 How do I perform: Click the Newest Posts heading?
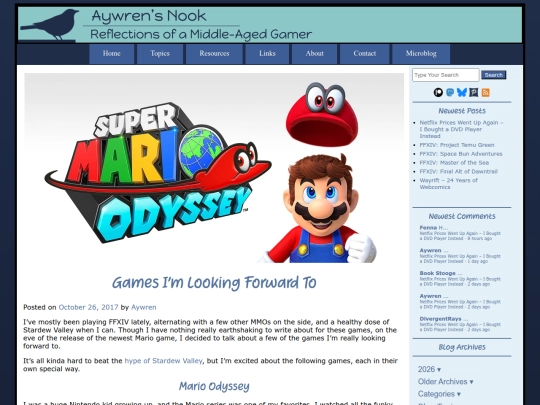pyautogui.click(x=462, y=111)
